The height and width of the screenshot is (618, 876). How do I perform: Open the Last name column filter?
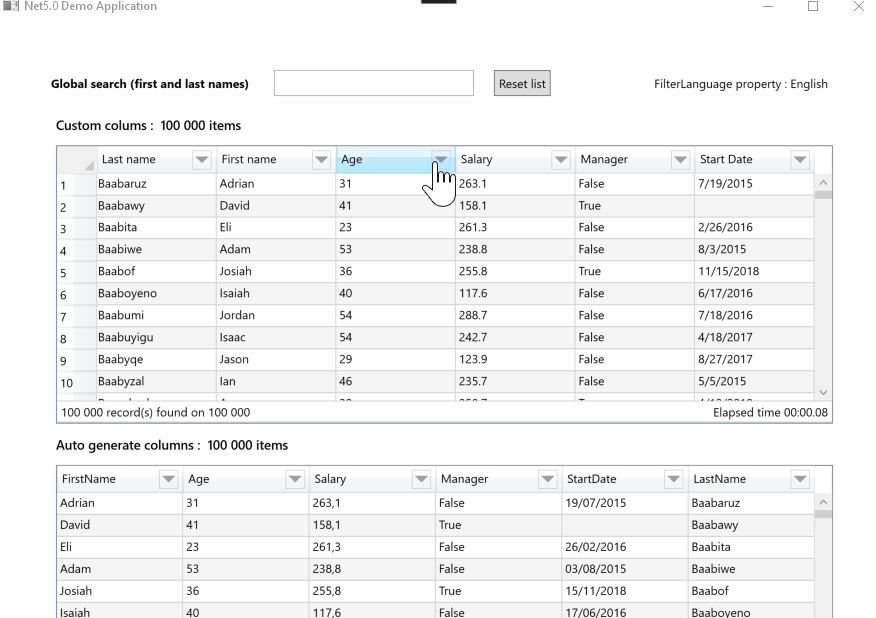pyautogui.click(x=202, y=159)
